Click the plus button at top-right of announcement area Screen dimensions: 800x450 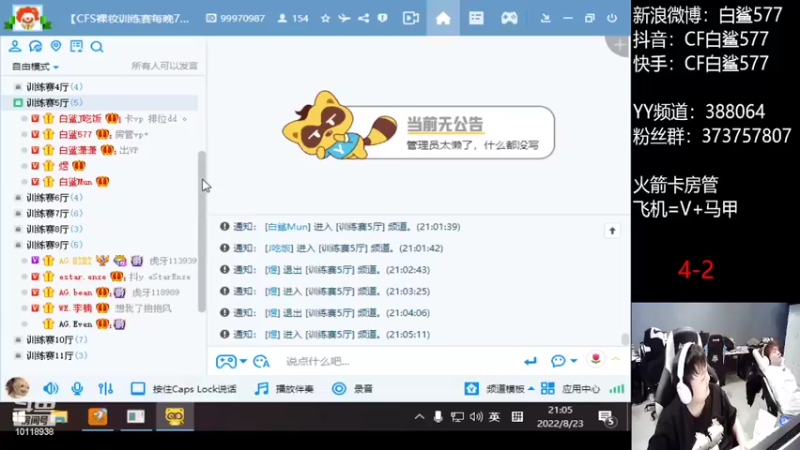click(x=618, y=45)
